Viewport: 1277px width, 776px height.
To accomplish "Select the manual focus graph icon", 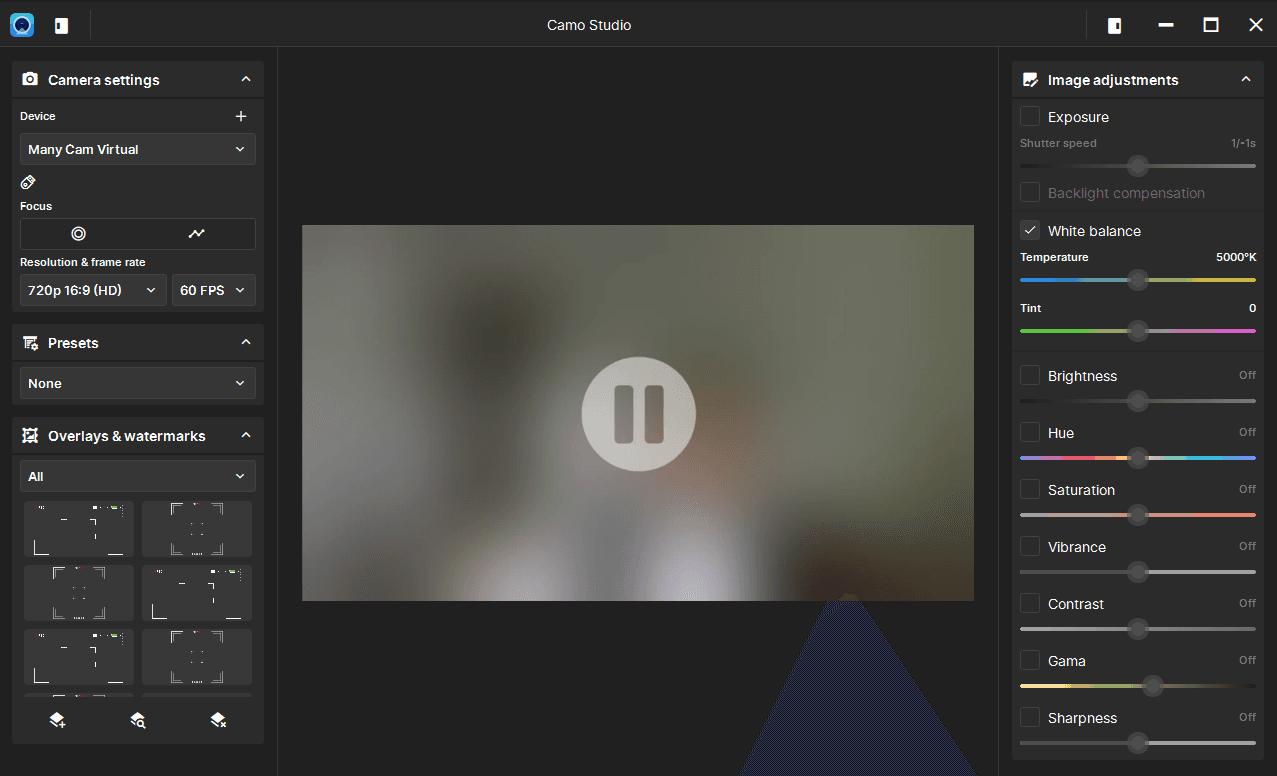I will coord(197,234).
